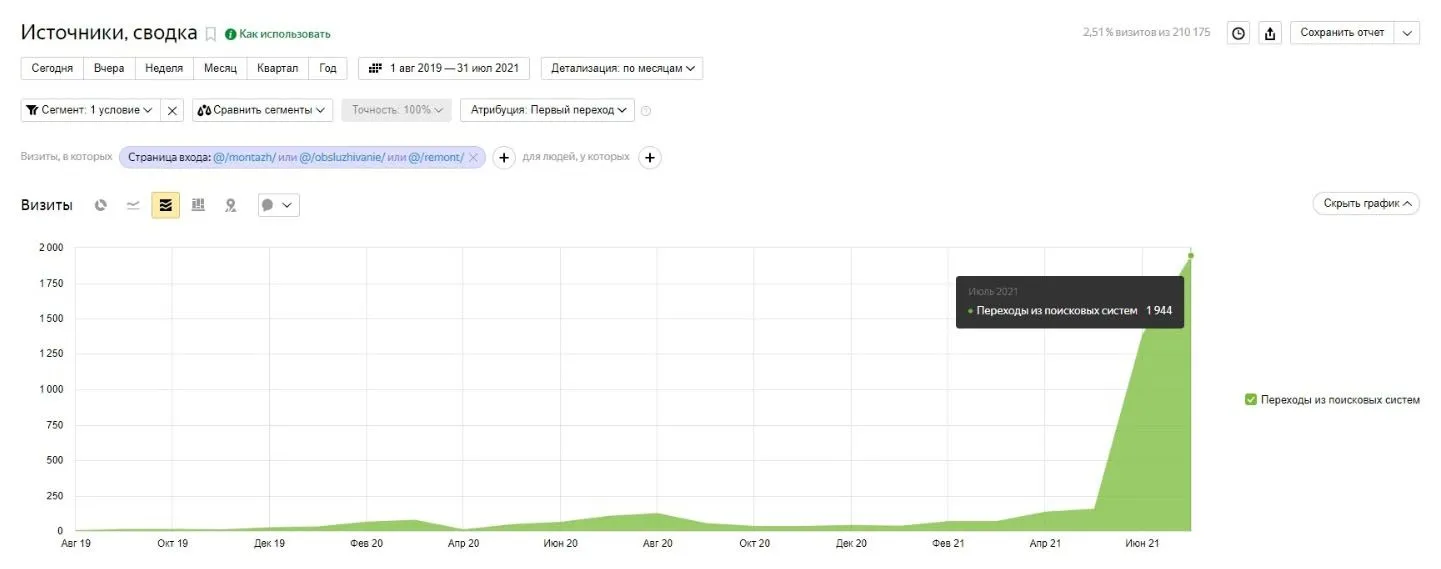Remove the 'Страница входа' condition chip
This screenshot has height=569, width=1441.
[x=474, y=157]
